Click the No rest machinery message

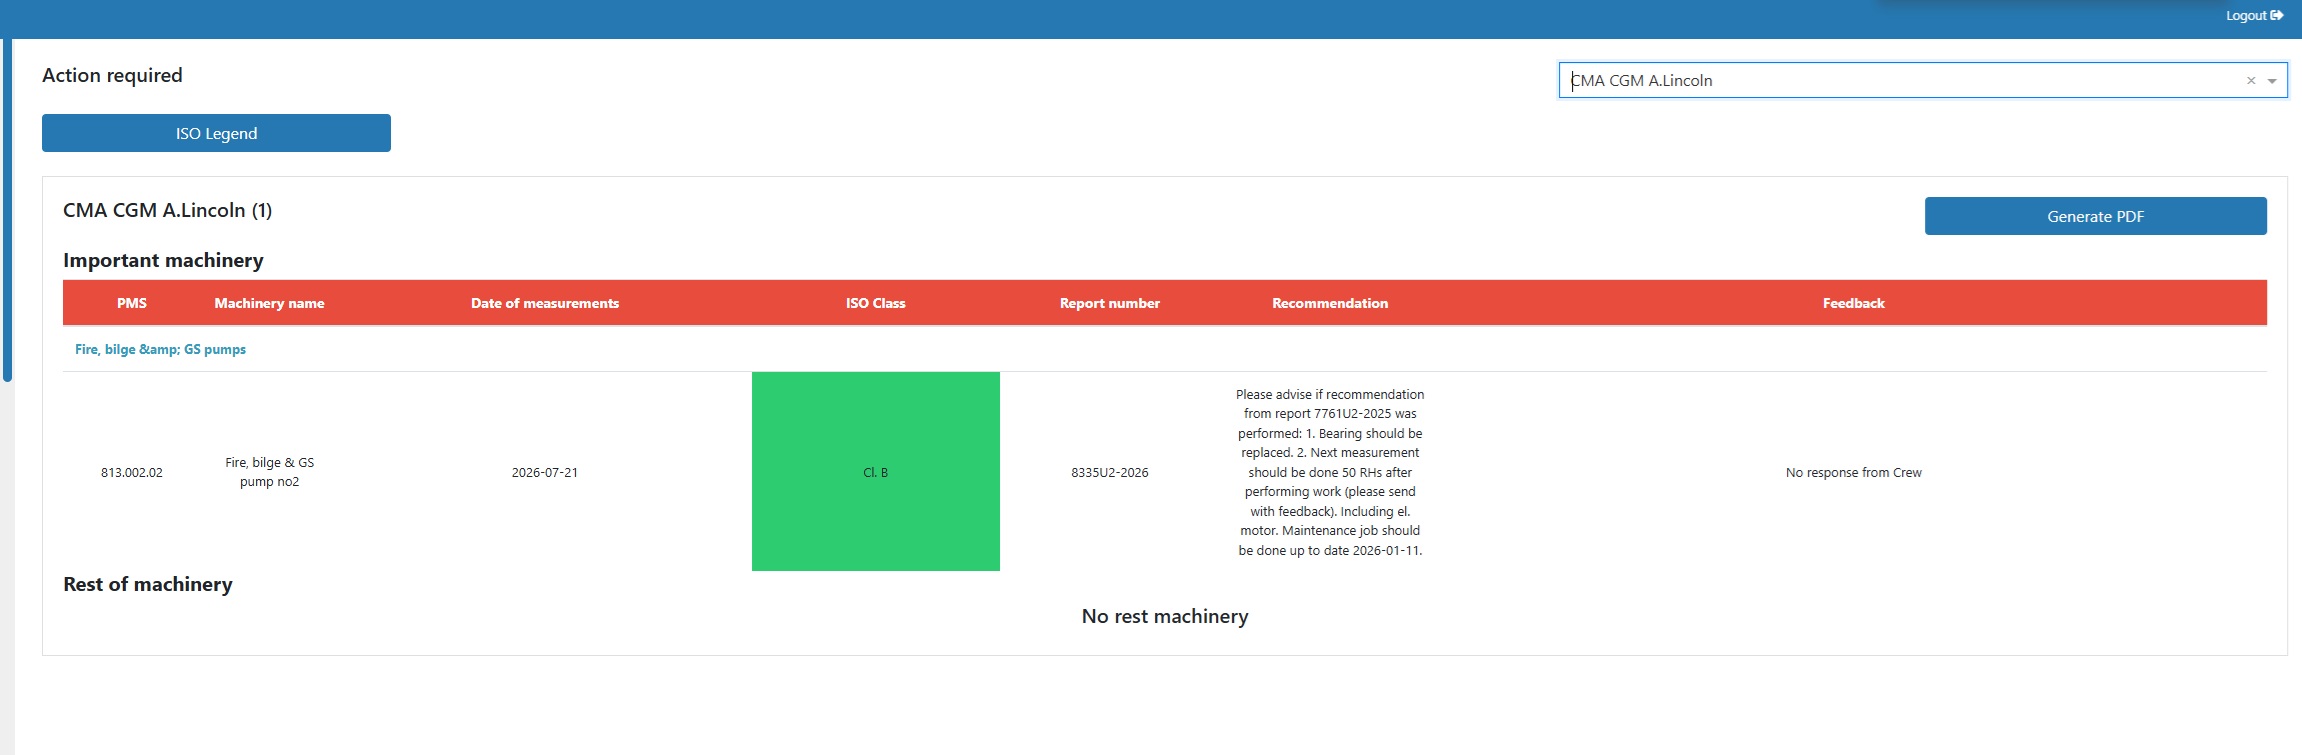(x=1165, y=616)
